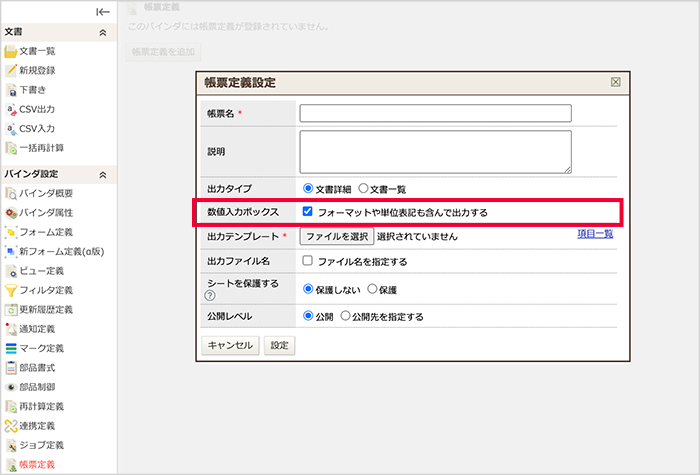Screen dimensions: 700x475
Task: Open ジョブ定義 sidebar entry
Action: 42,445
